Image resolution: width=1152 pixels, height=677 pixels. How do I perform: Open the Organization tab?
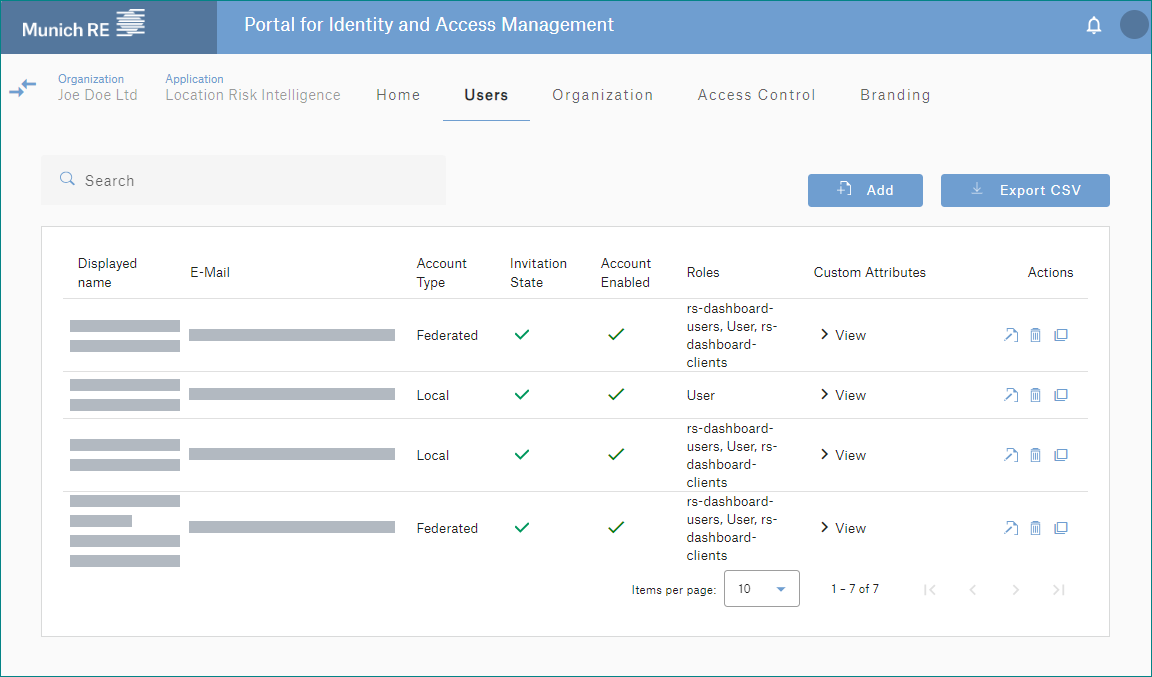coord(602,95)
